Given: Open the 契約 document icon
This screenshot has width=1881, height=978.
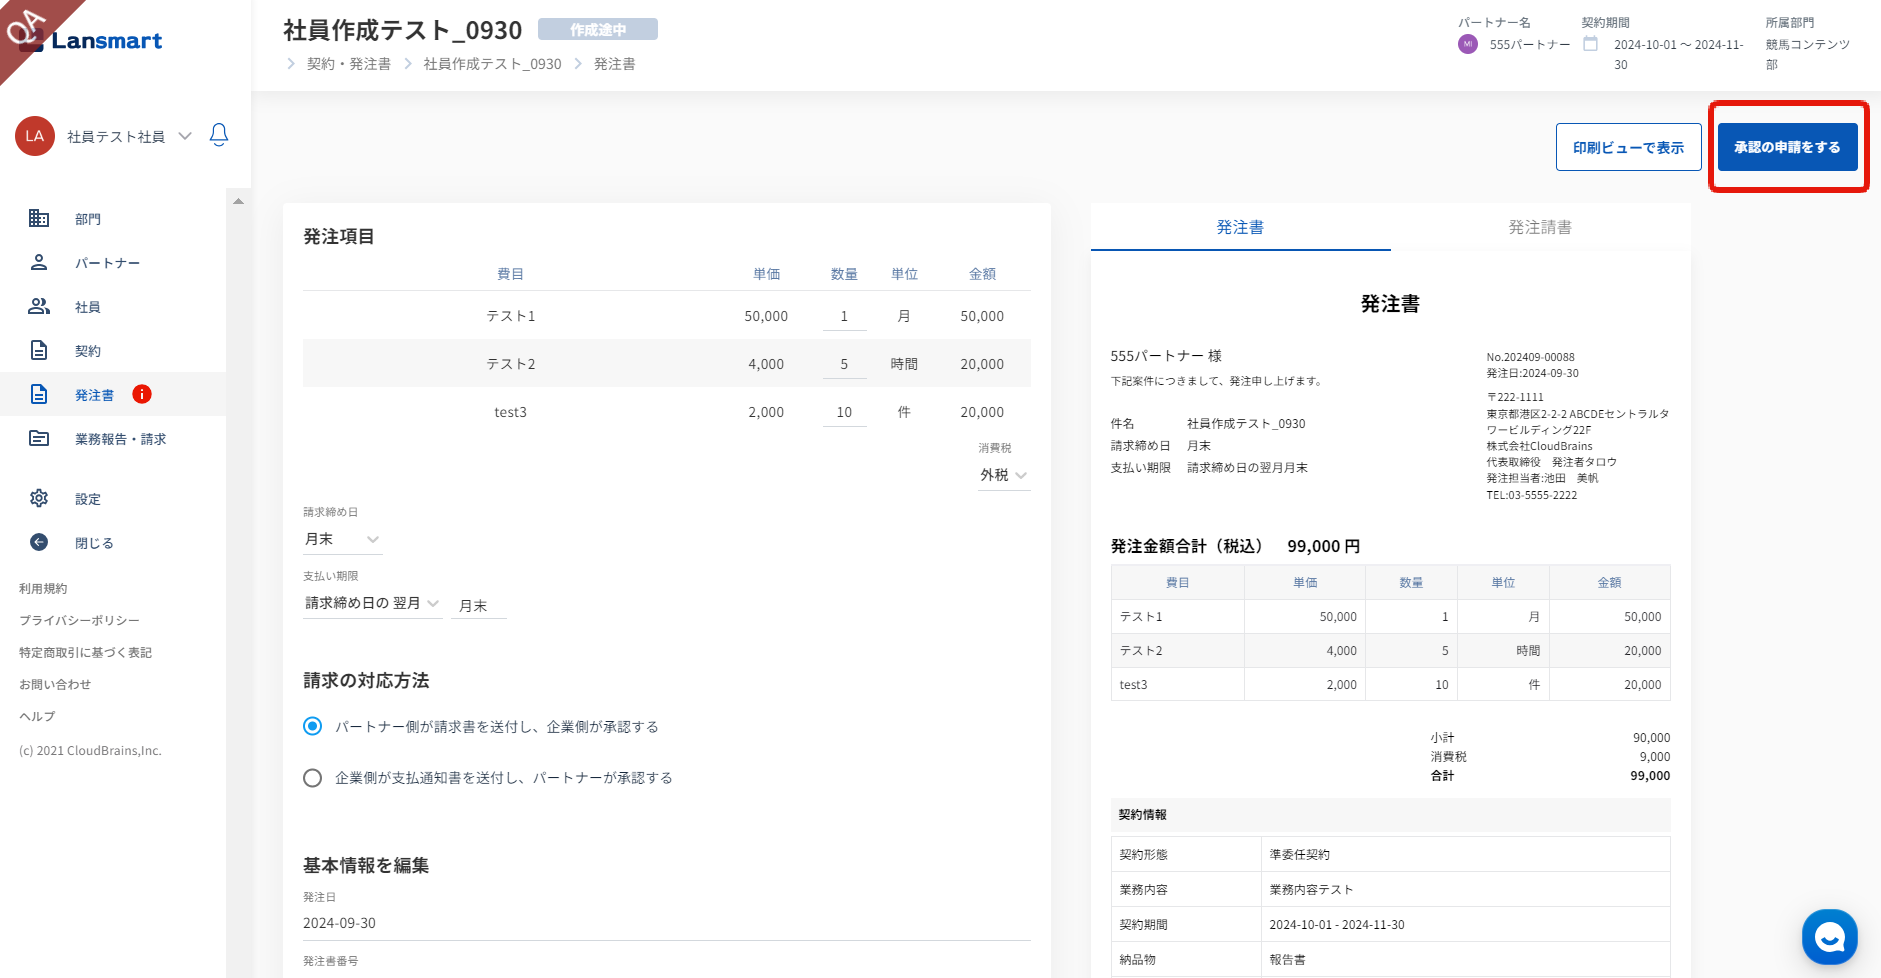Looking at the screenshot, I should click(x=39, y=350).
